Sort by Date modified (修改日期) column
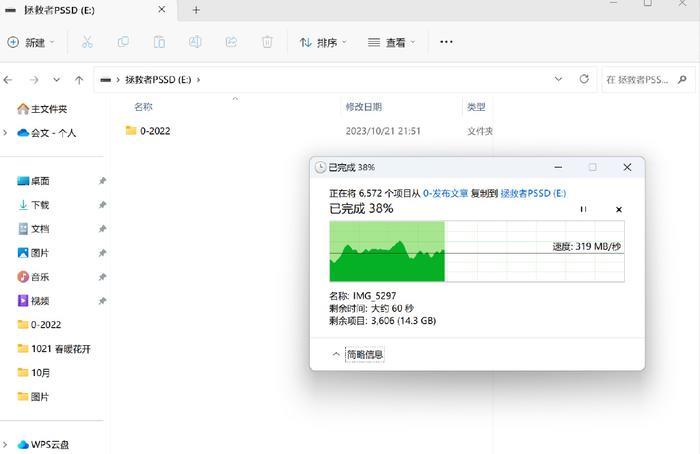 364,107
